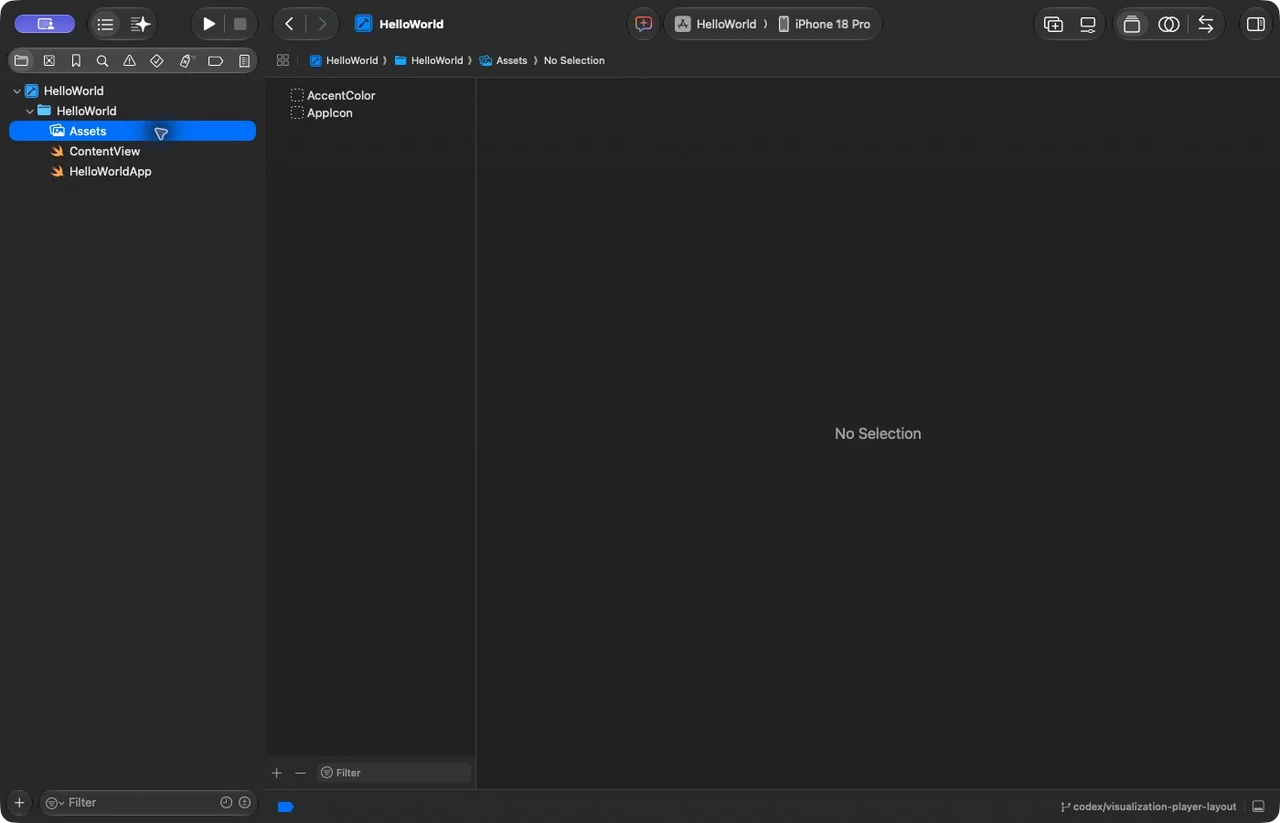
Task: Remove asset with minus button
Action: coord(300,773)
